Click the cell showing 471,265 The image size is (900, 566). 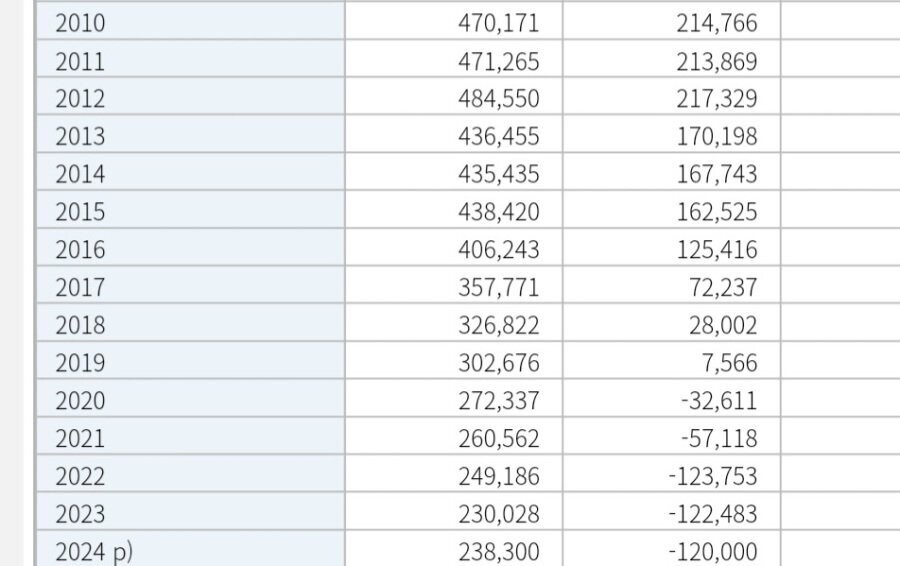(453, 59)
